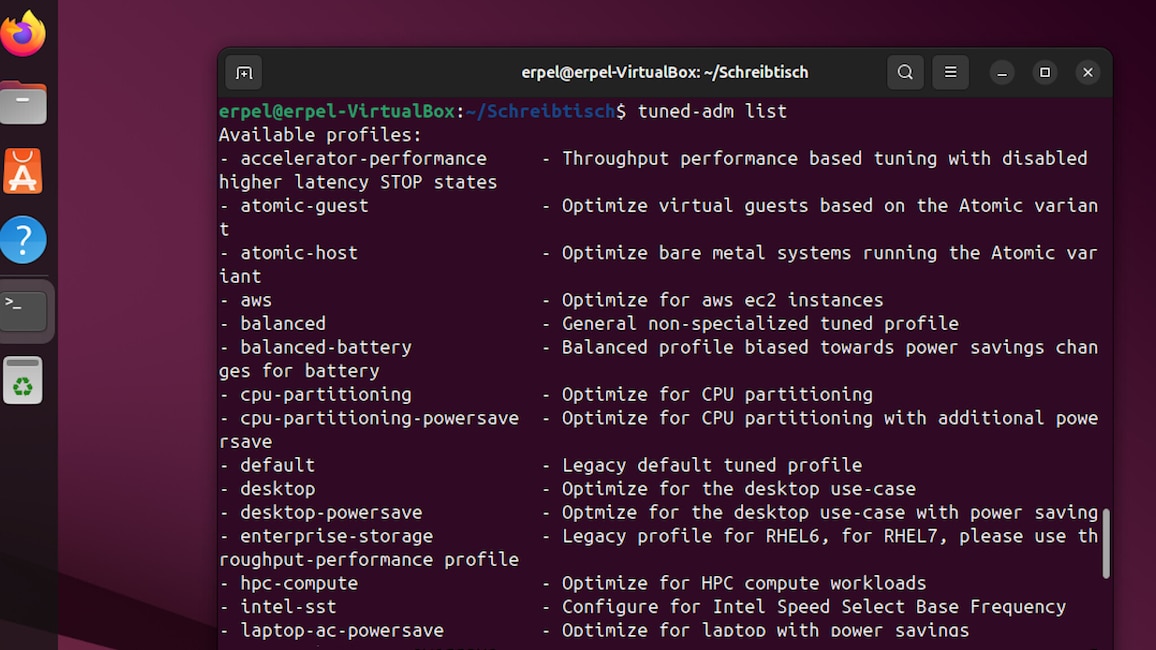Click the 'accelerator-performance' profile name
This screenshot has height=650, width=1156.
[363, 158]
